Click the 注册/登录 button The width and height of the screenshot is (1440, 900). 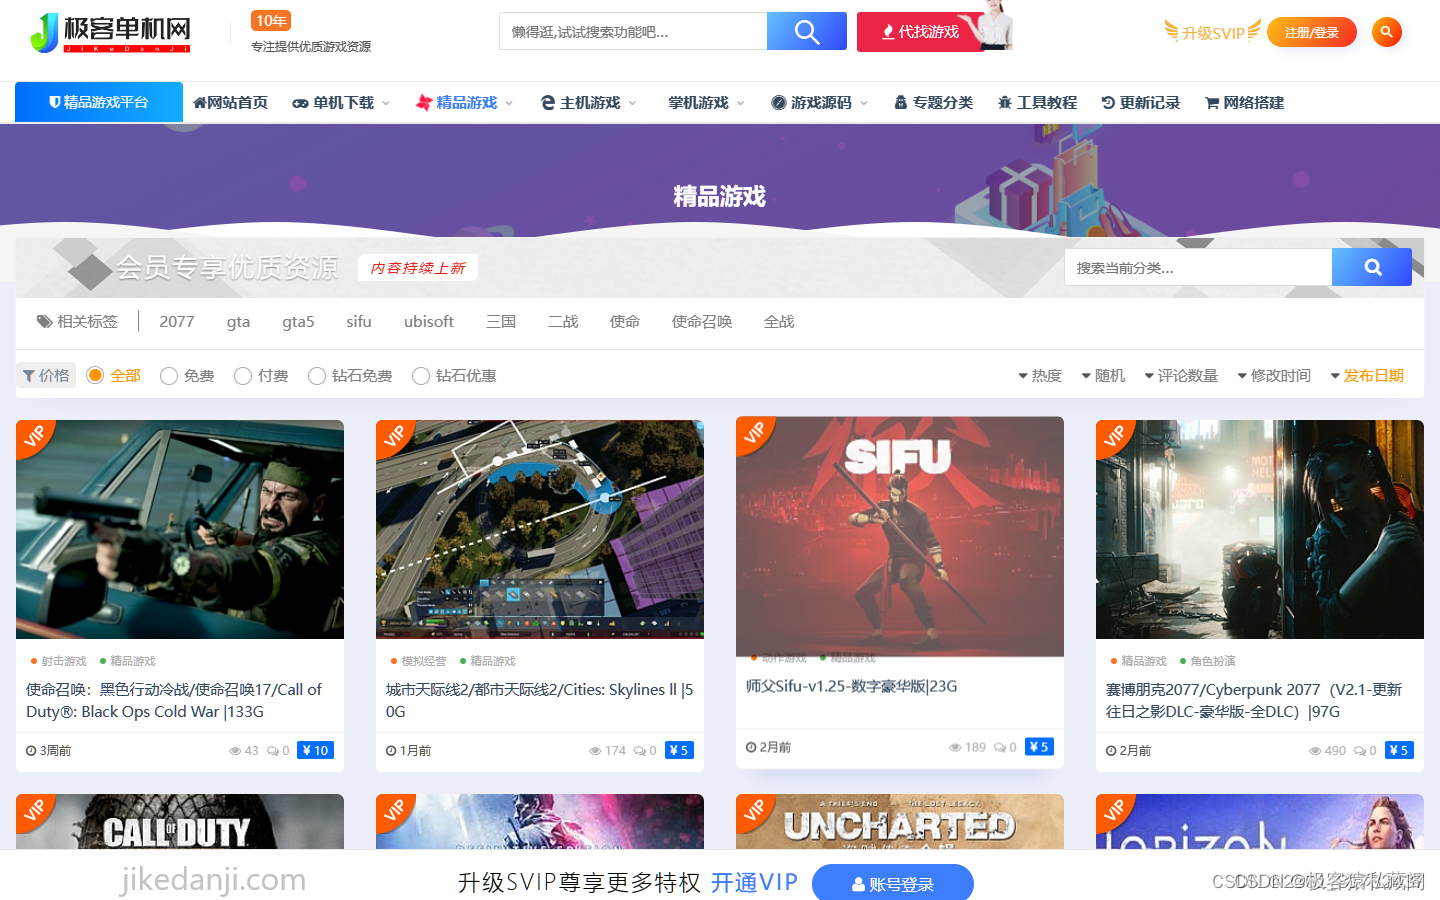[x=1311, y=31]
